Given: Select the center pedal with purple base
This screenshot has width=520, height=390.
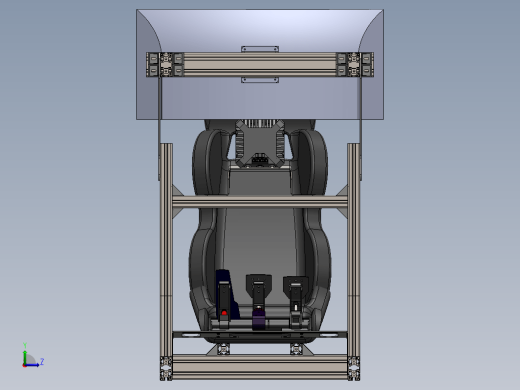Looking at the screenshot, I should (259, 302).
